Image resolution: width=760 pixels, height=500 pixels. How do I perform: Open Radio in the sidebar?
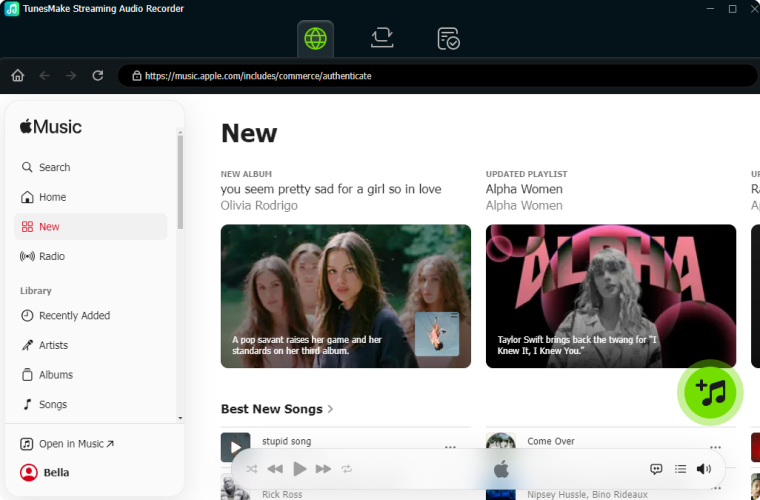pyautogui.click(x=91, y=256)
